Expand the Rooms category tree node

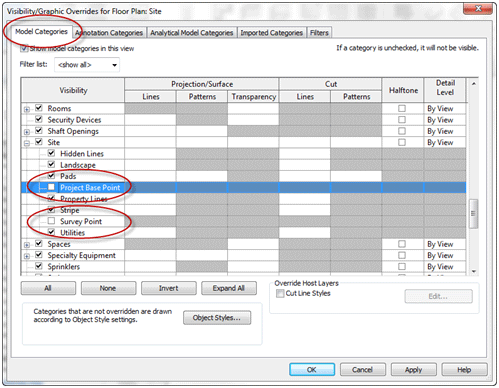click(x=27, y=109)
